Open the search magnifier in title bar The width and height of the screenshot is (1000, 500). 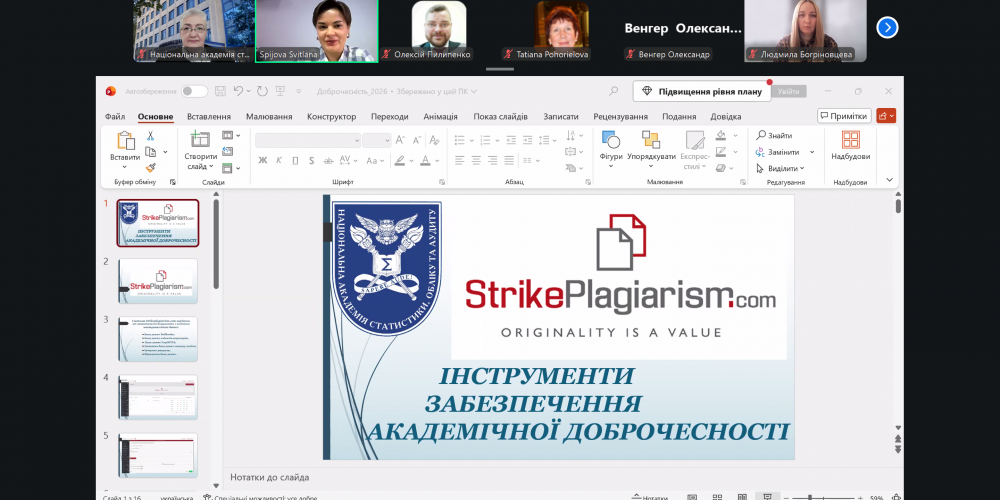(614, 91)
